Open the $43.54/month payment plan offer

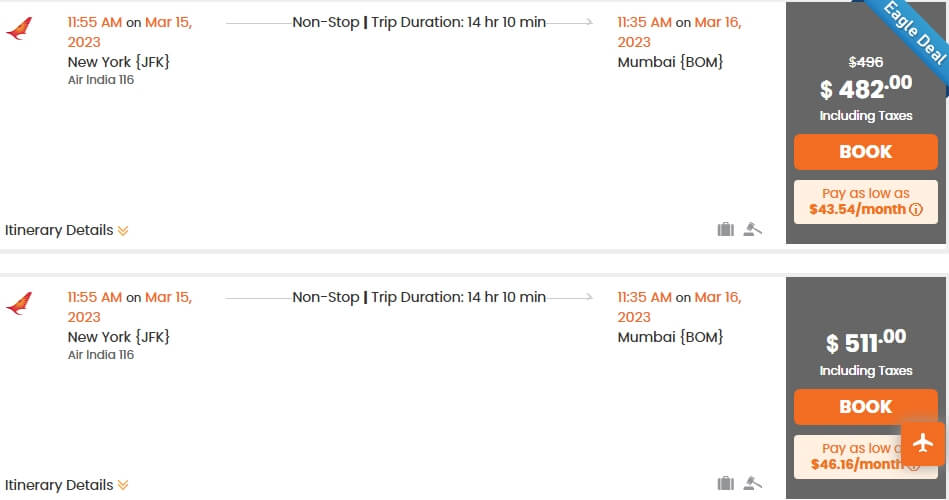pyautogui.click(x=865, y=202)
